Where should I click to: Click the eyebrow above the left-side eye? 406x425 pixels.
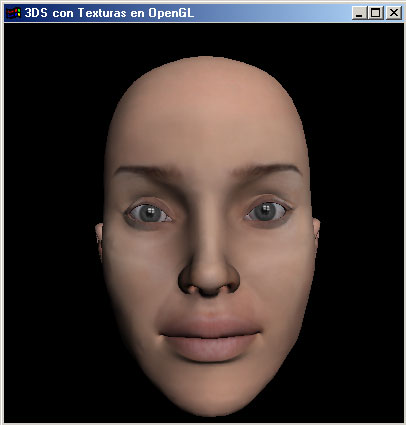tap(148, 173)
